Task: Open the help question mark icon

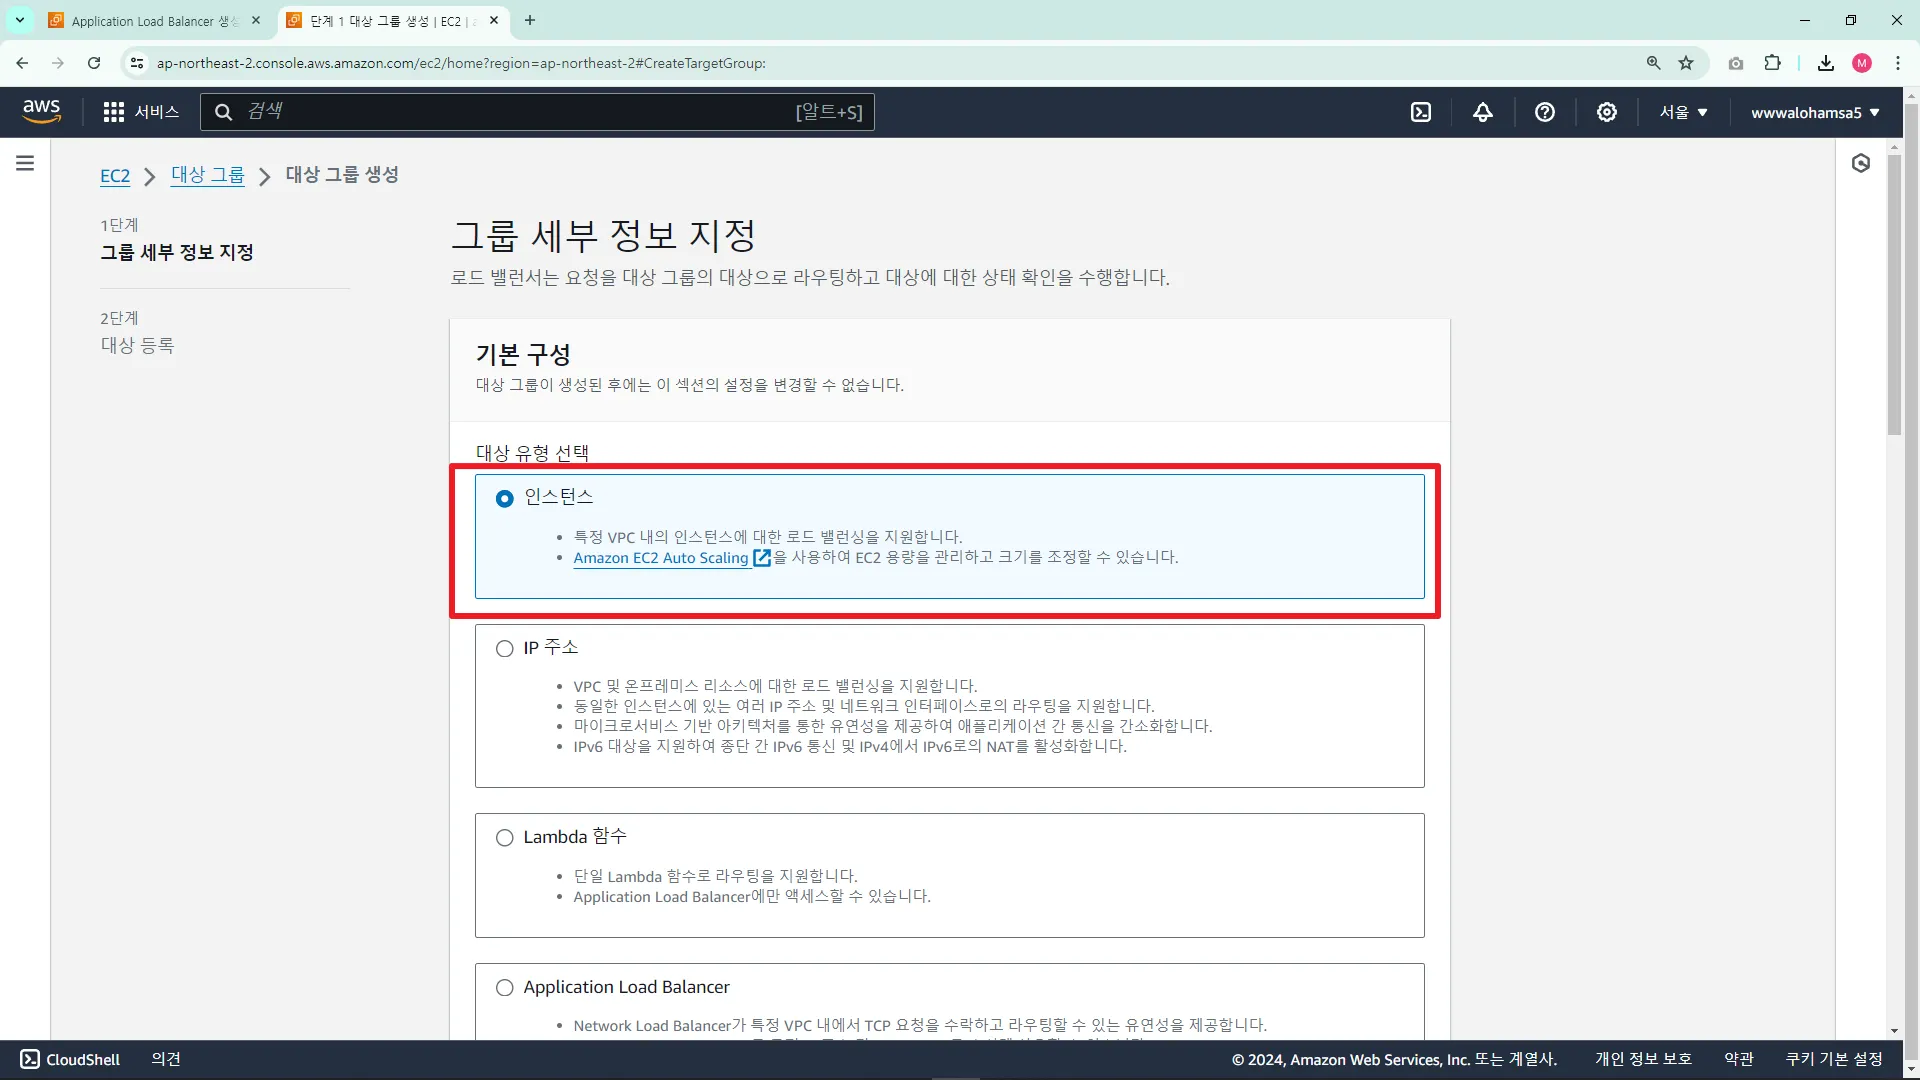Action: pyautogui.click(x=1545, y=112)
